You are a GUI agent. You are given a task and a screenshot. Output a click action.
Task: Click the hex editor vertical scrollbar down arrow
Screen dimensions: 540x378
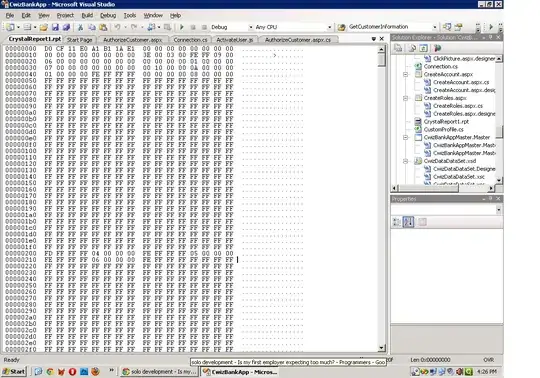(381, 348)
